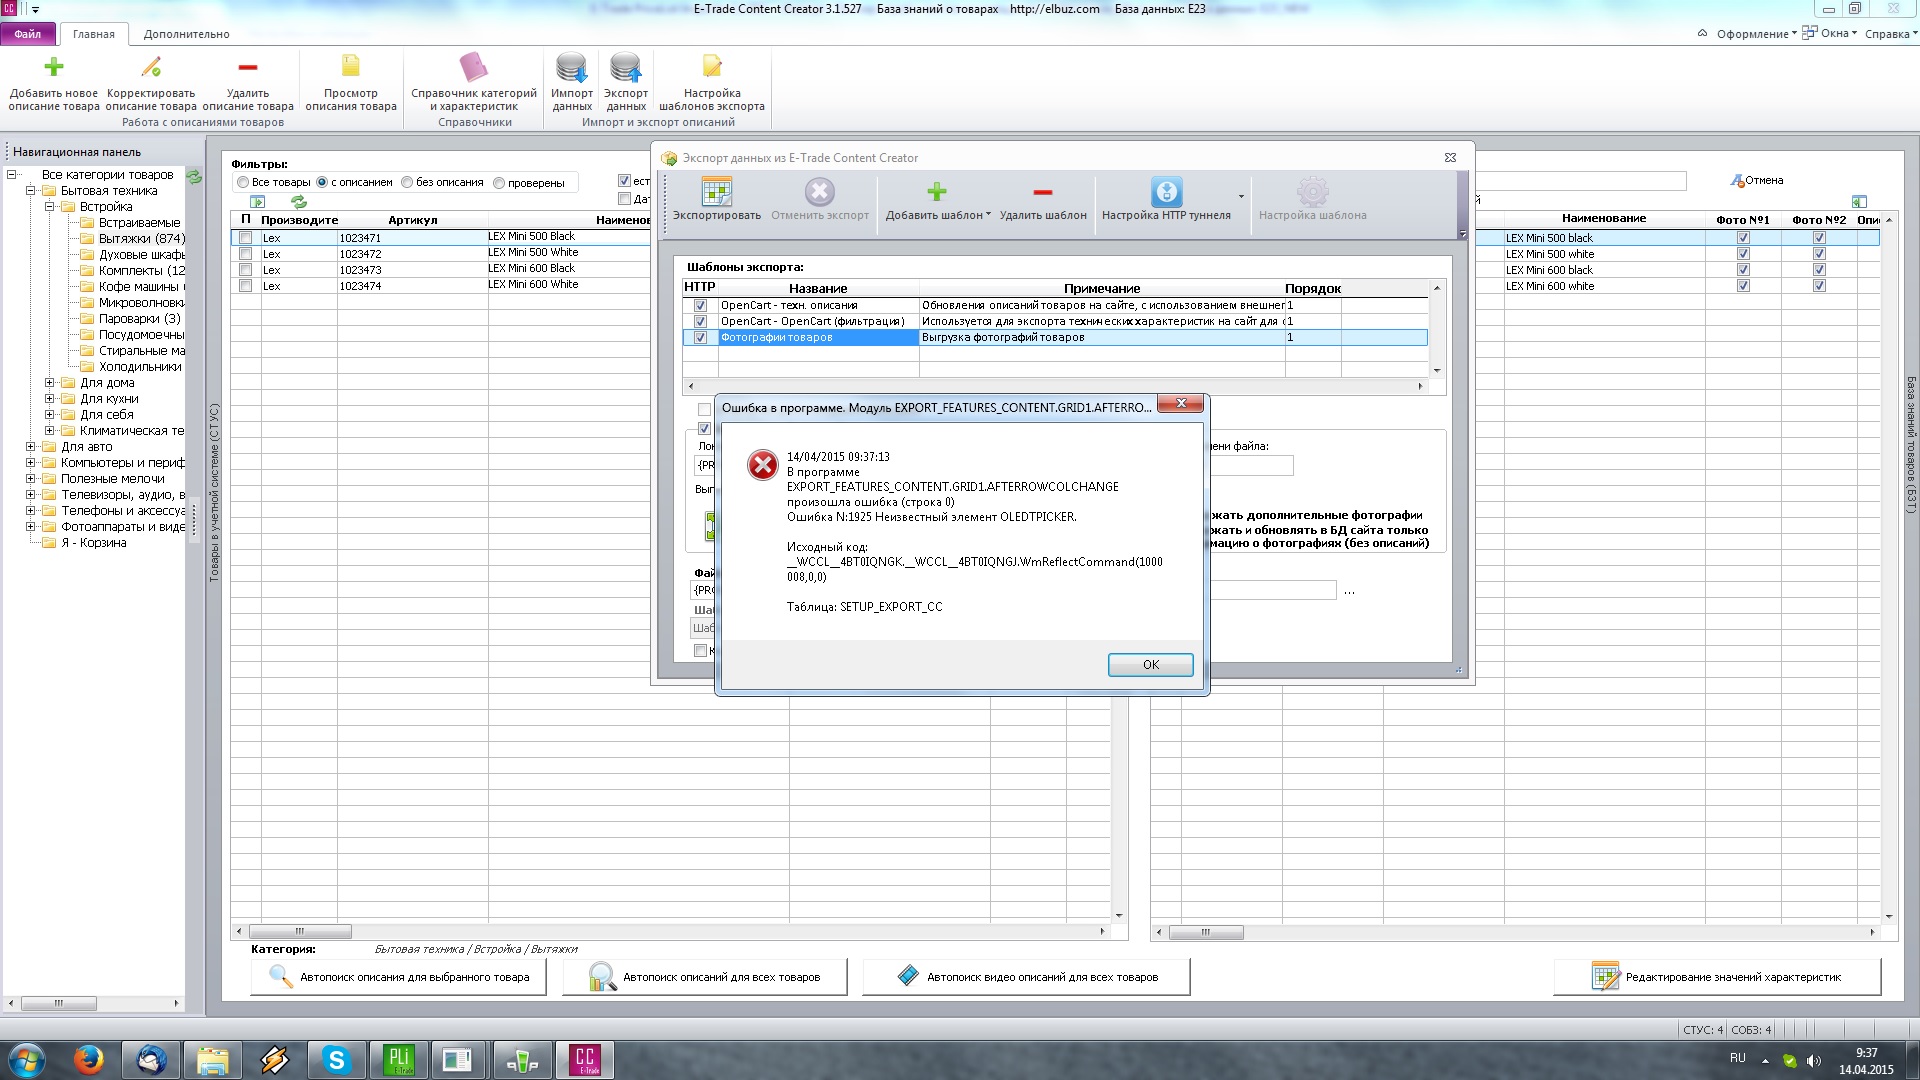Image resolution: width=1920 pixels, height=1080 pixels.
Task: Toggle HTTP checkbox for 'Фотографии товаров' template
Action: pos(700,338)
